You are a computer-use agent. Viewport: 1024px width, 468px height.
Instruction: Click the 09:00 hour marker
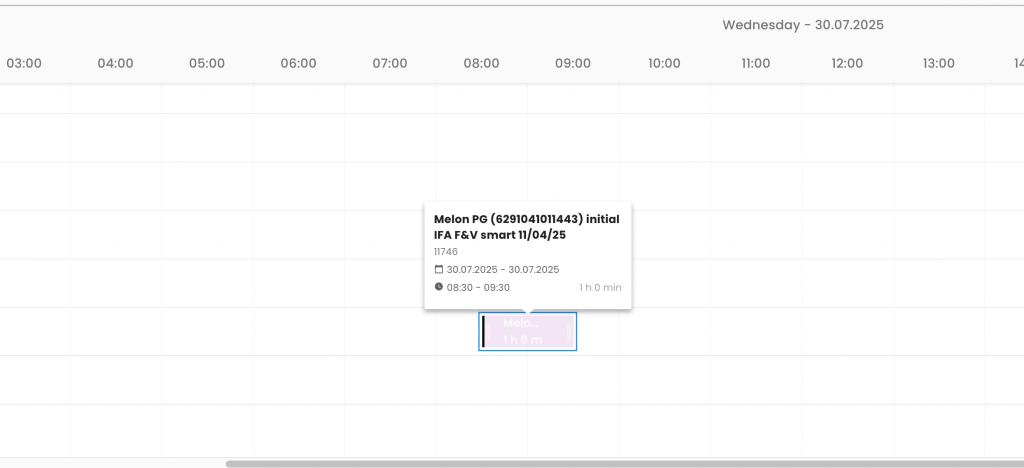(x=573, y=63)
